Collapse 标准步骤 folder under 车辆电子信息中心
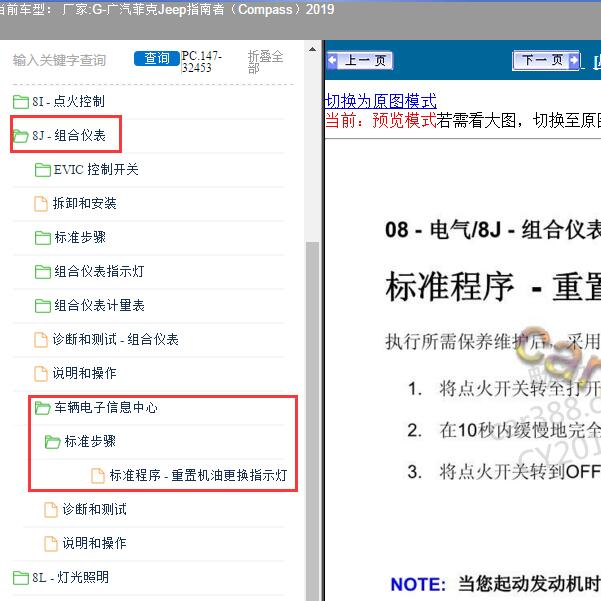The image size is (601, 601). coord(53,442)
